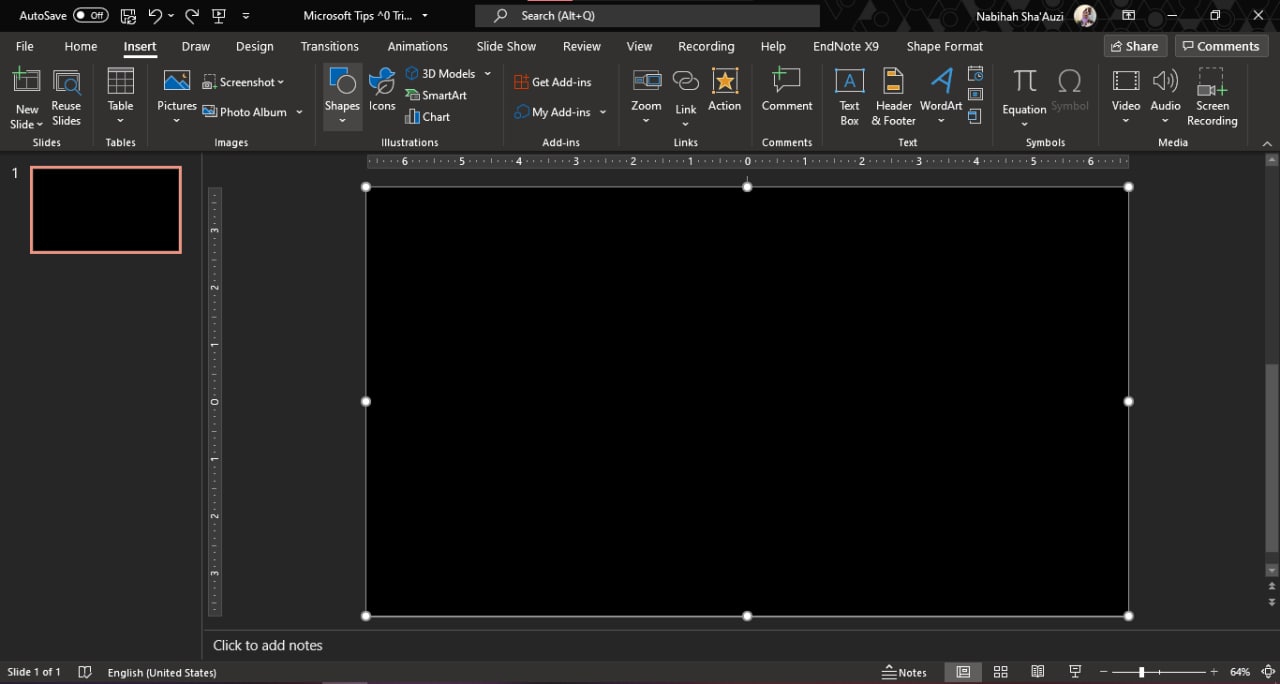Toggle the AutoSave switch

[x=91, y=16]
